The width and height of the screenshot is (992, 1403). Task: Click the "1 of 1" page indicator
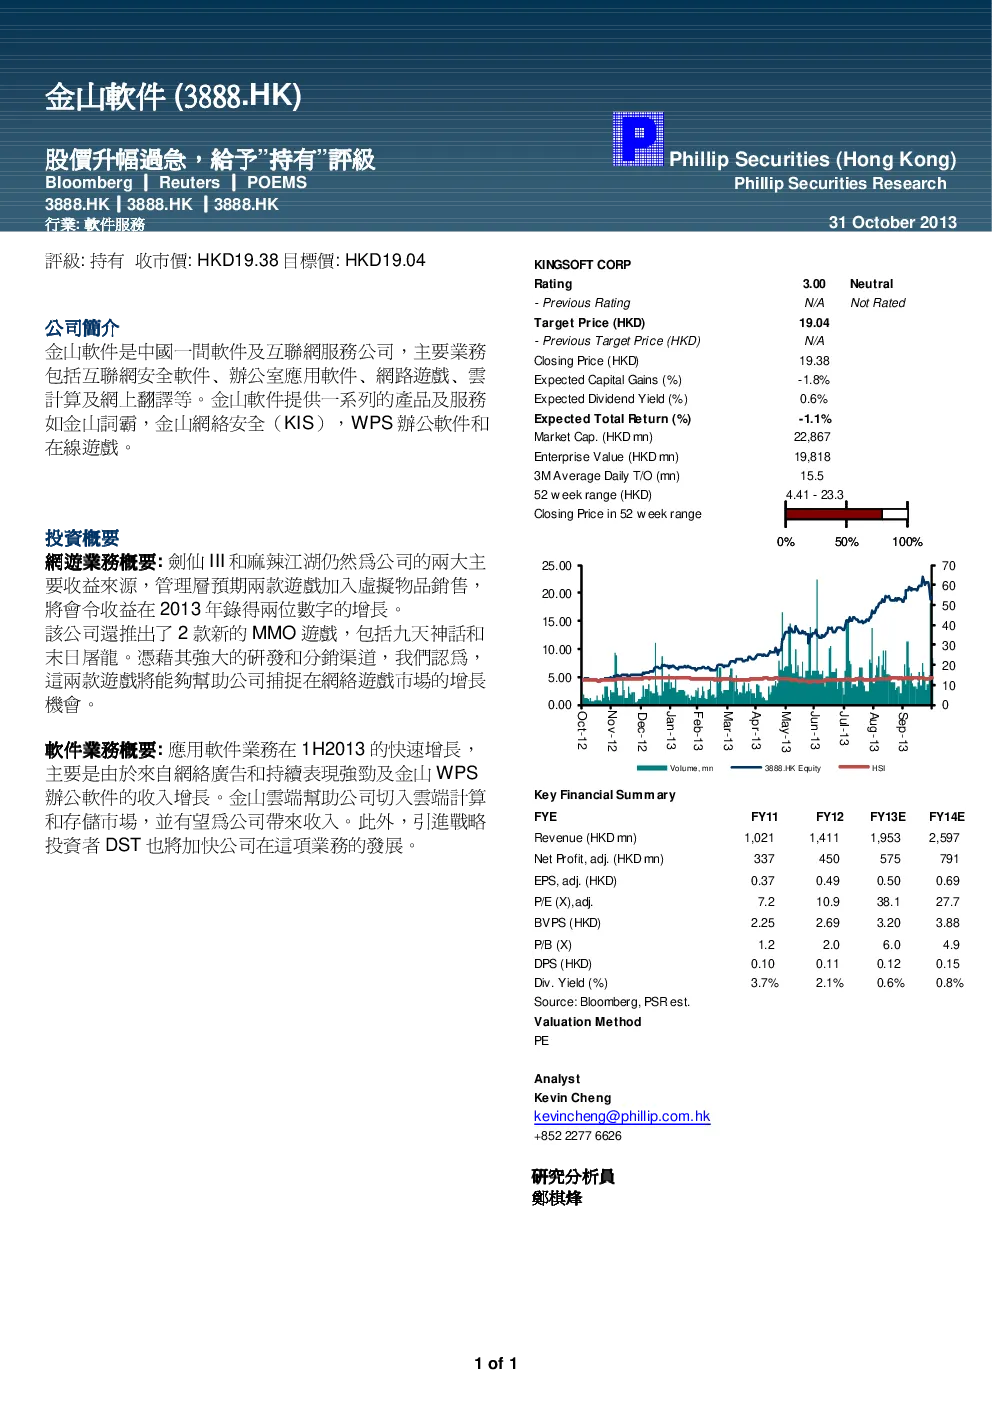[x=496, y=1364]
